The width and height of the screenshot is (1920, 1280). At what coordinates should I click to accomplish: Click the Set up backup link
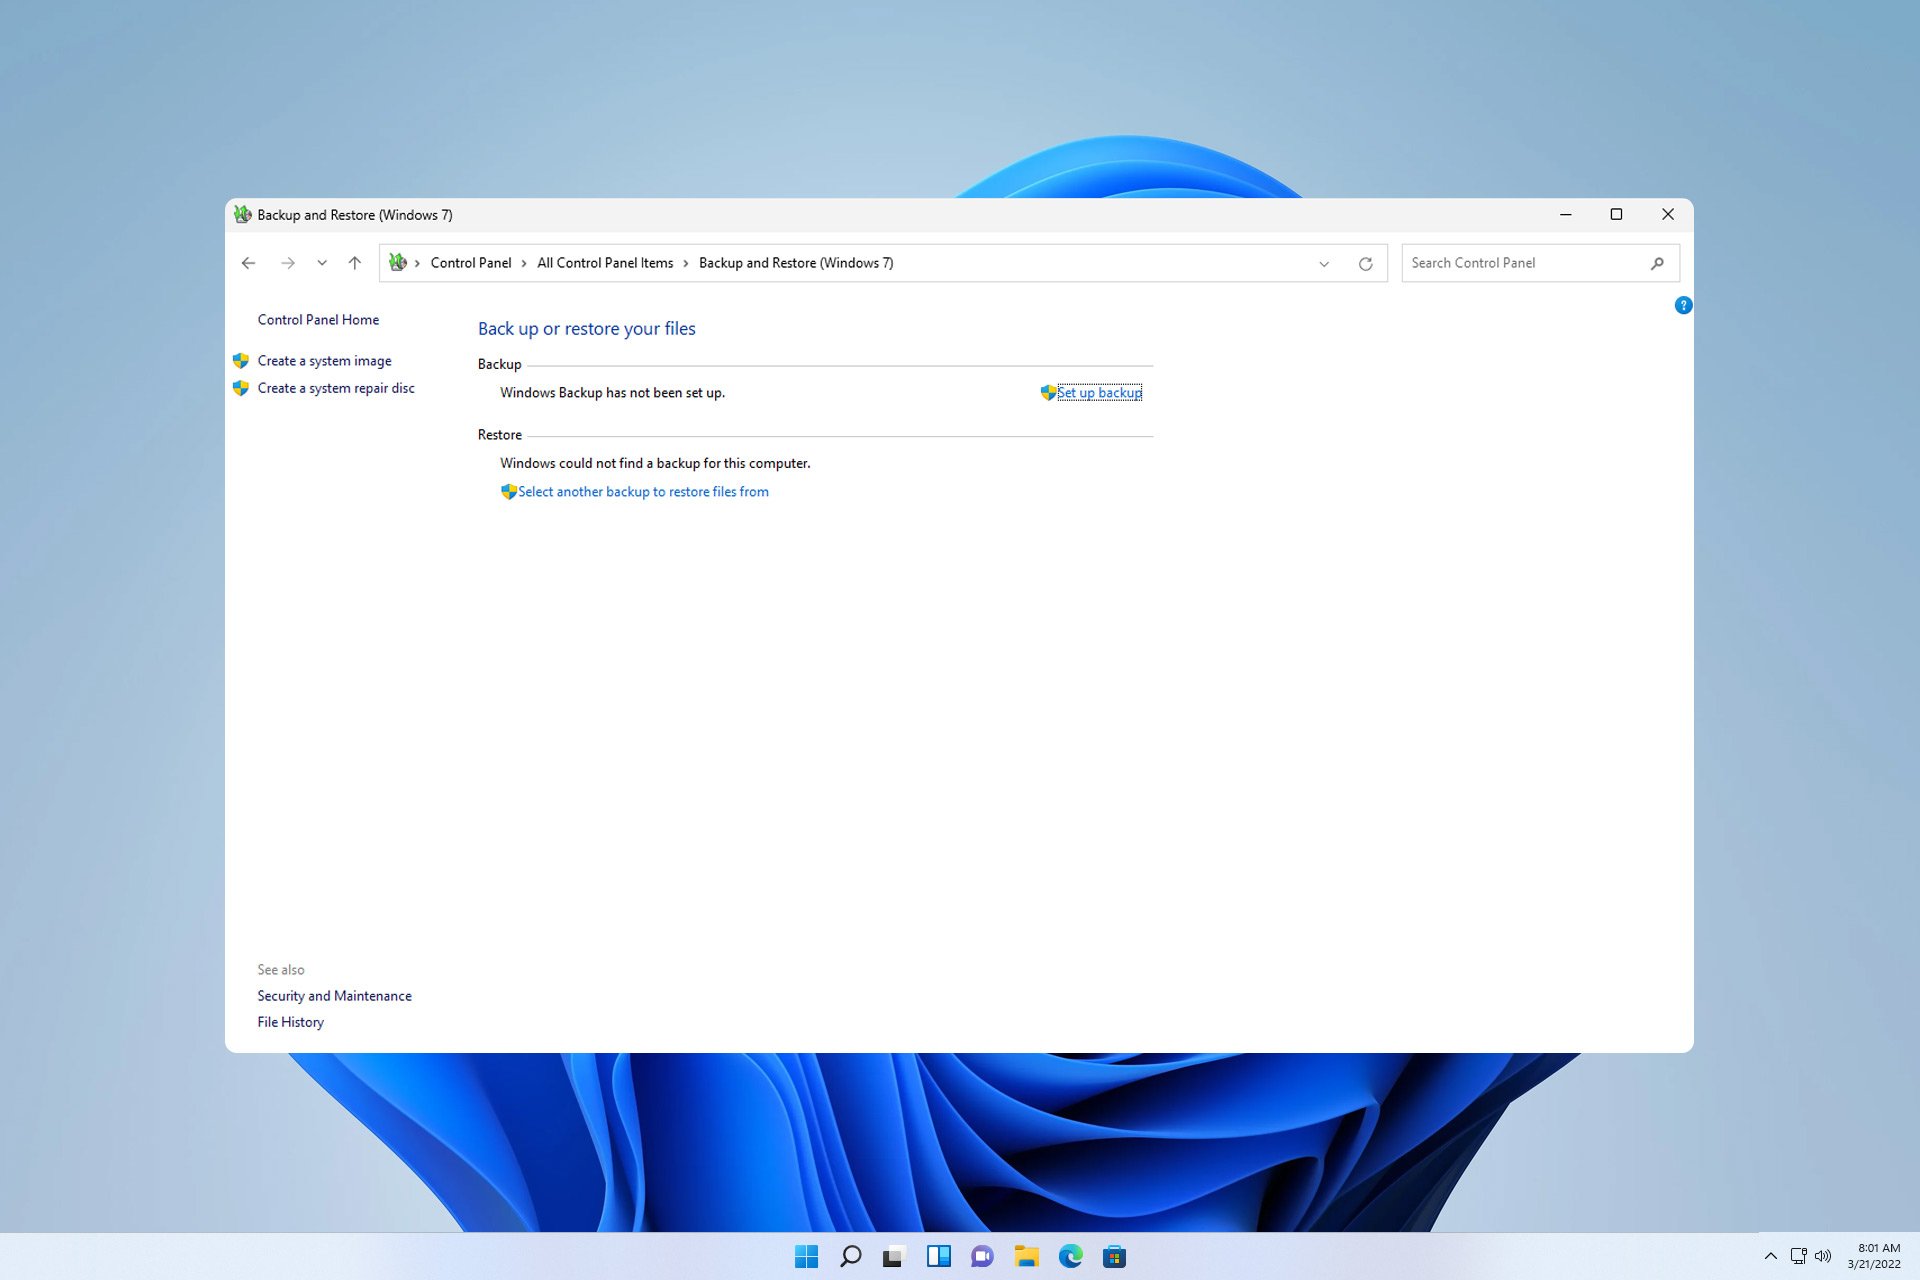pyautogui.click(x=1099, y=392)
